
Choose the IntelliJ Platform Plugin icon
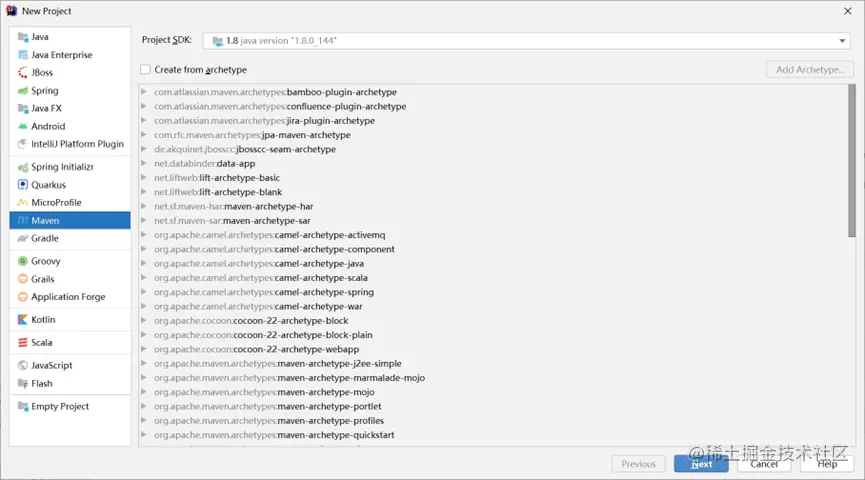(x=23, y=144)
